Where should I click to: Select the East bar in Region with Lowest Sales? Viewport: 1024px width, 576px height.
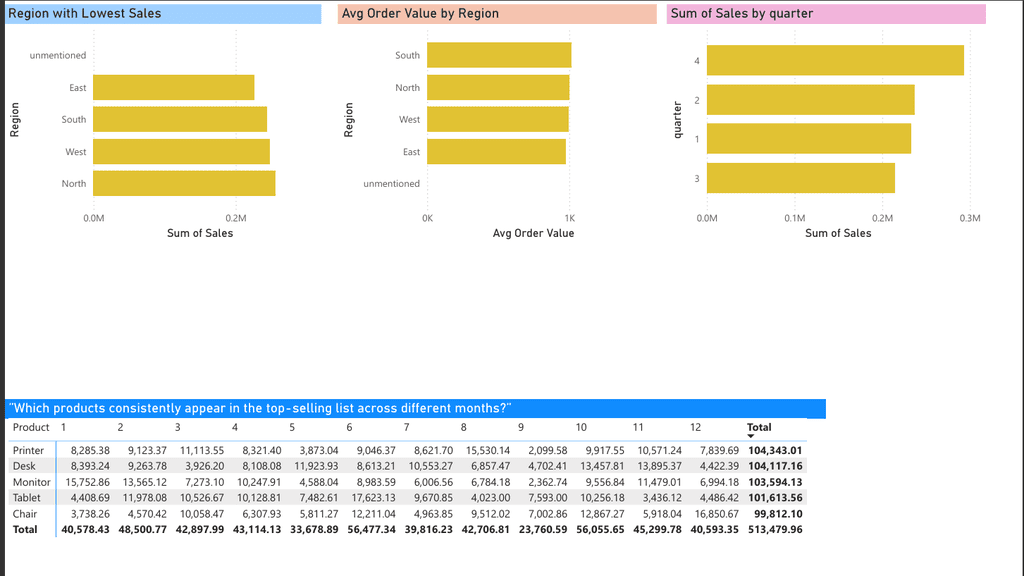pos(173,88)
